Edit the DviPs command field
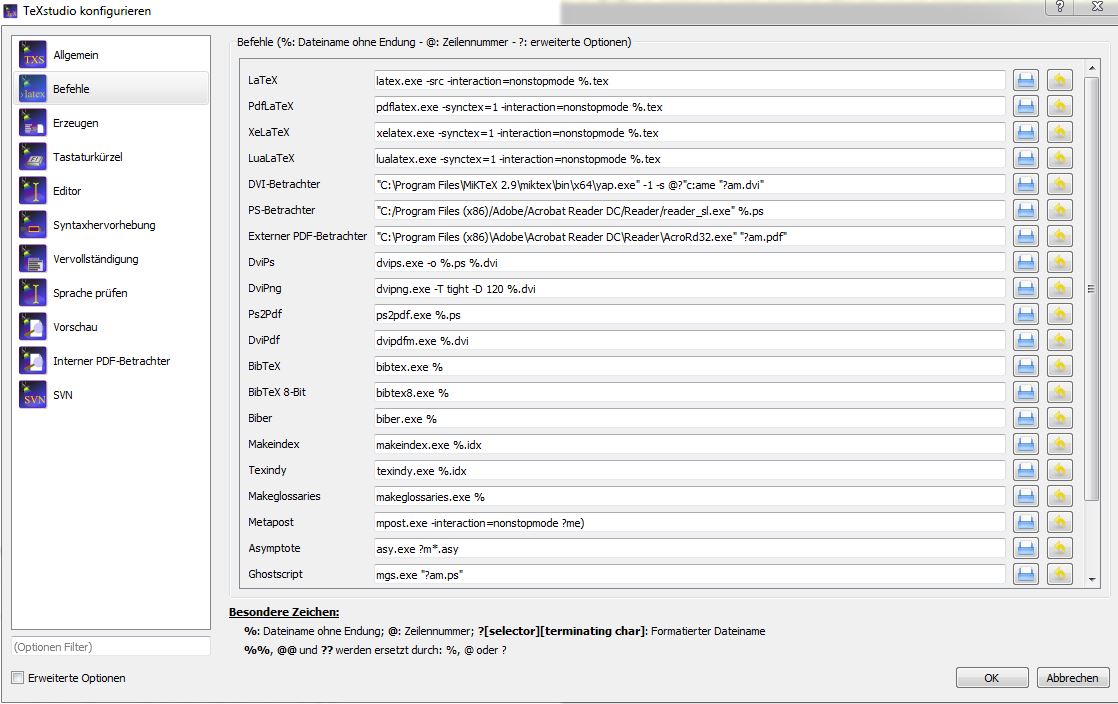 [689, 262]
